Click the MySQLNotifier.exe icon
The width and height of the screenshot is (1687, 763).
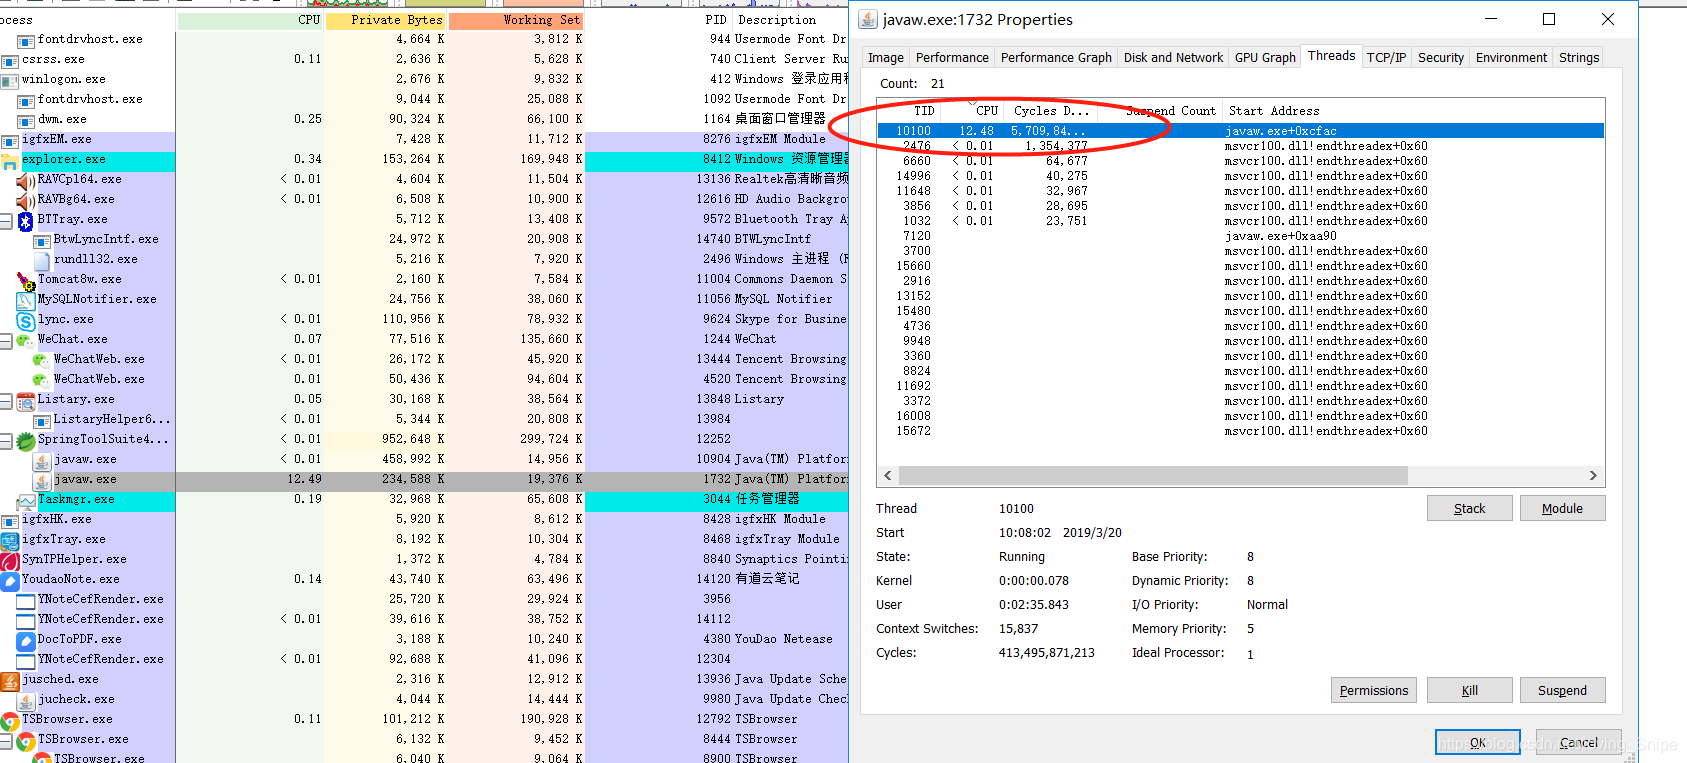click(26, 300)
